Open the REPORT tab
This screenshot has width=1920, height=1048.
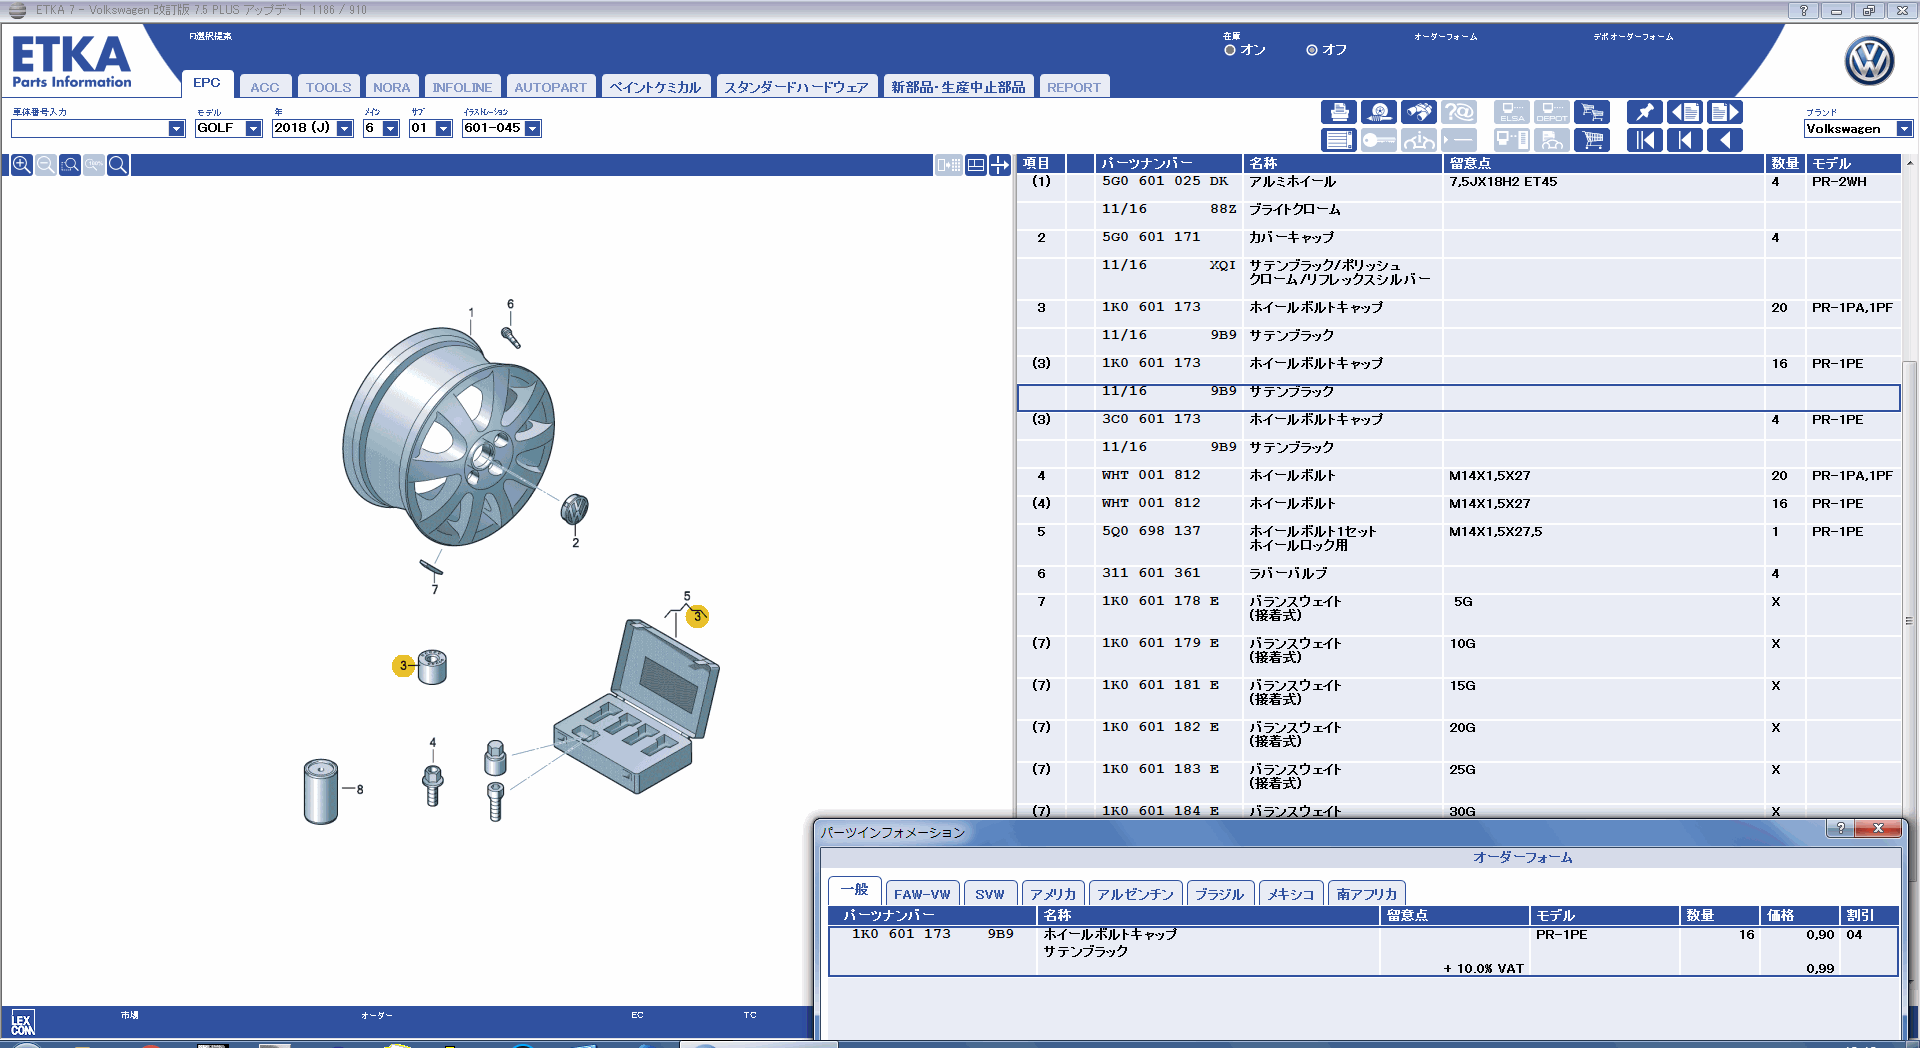click(x=1074, y=87)
